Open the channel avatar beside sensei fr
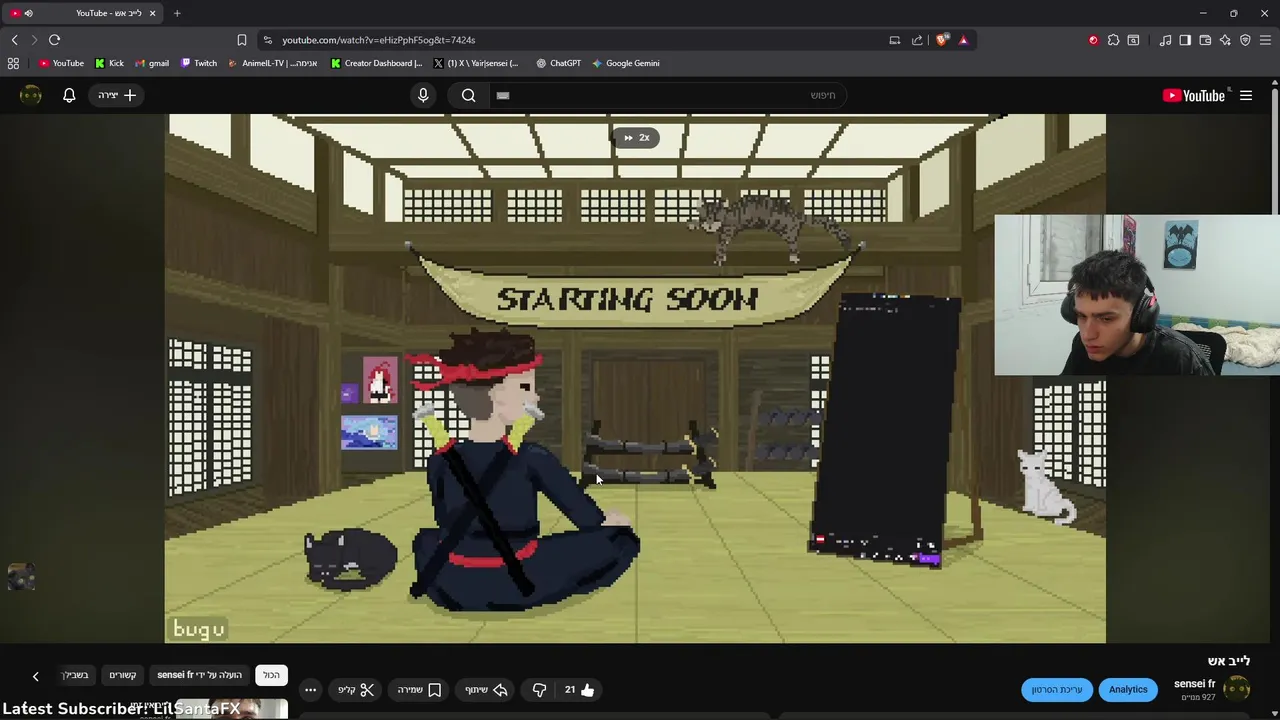 coord(1237,689)
